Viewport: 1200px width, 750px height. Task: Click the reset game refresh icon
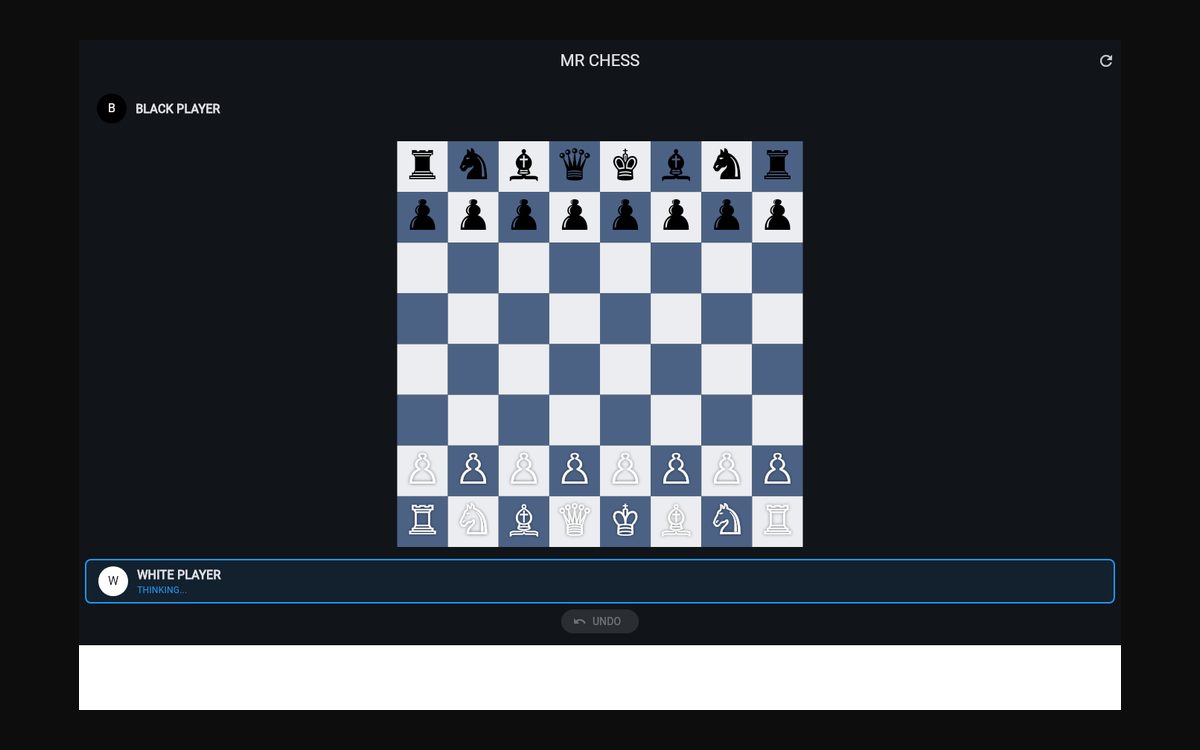1106,61
